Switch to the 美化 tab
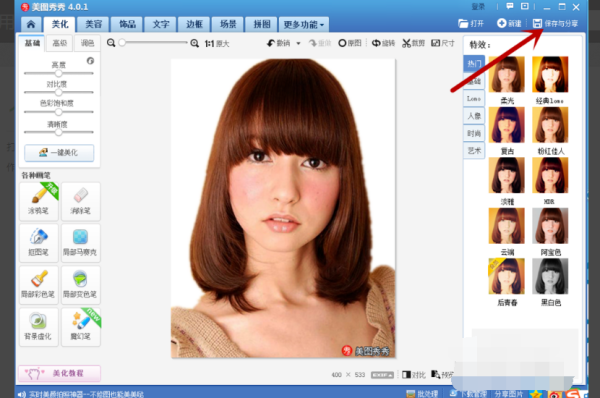The width and height of the screenshot is (600, 398). (60, 24)
